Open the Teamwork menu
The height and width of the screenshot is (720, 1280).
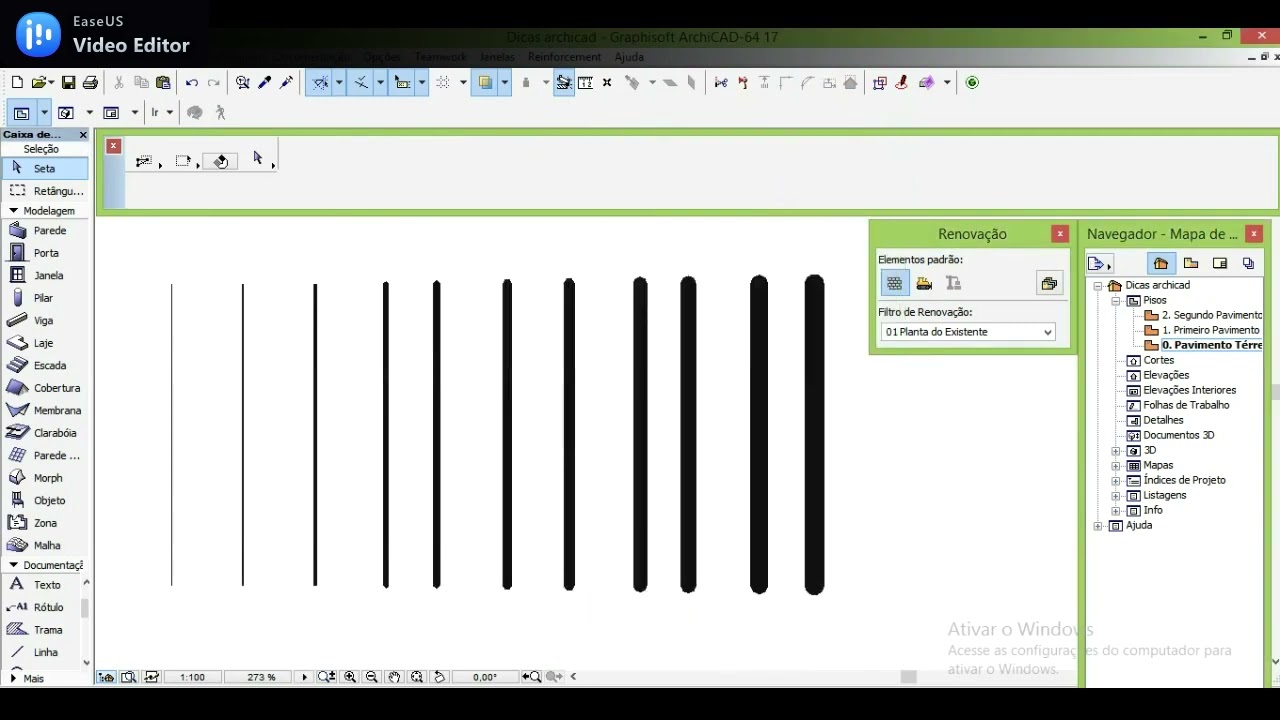click(x=440, y=57)
